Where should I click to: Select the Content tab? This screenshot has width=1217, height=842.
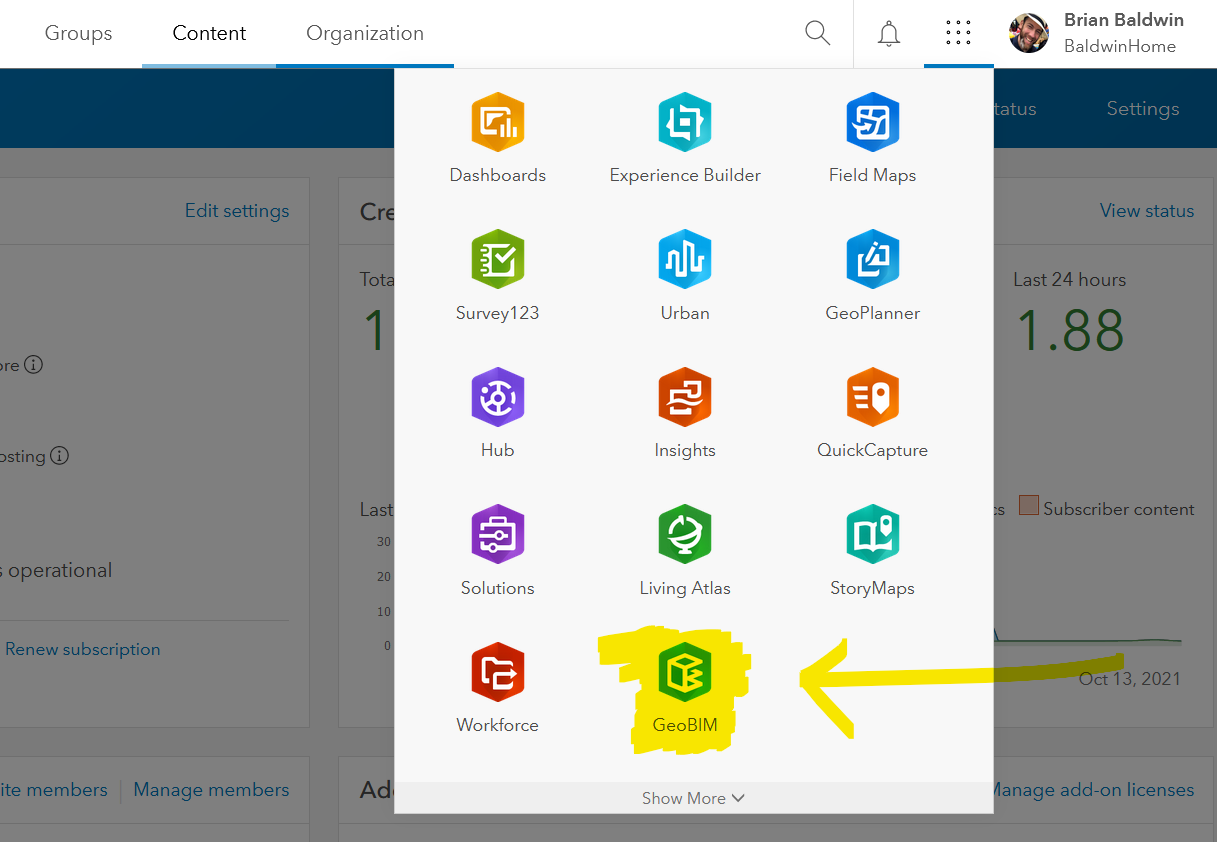click(x=209, y=33)
